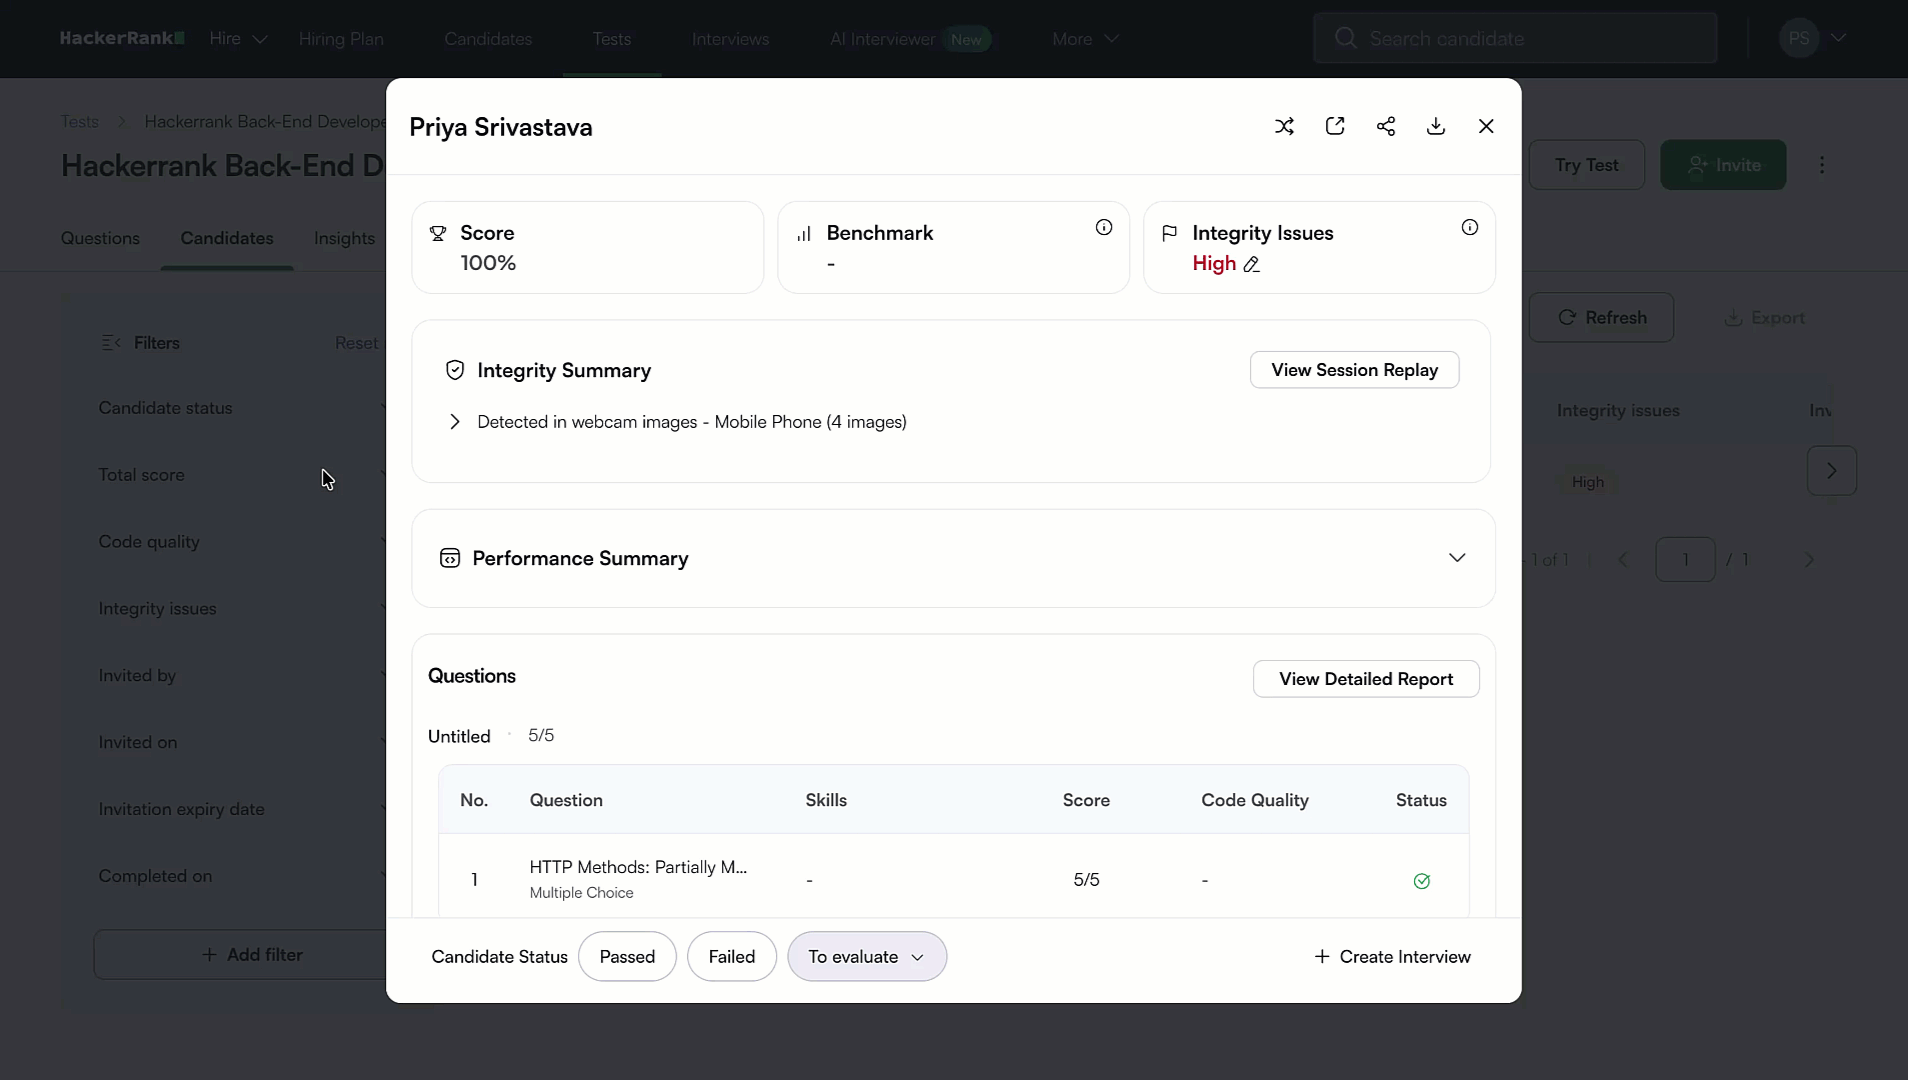Open candidate report in new tab icon

click(x=1335, y=126)
